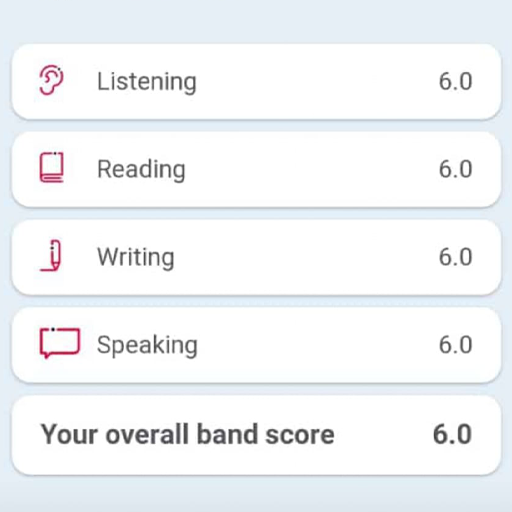The image size is (512, 512).
Task: Click the Speaking 6.0 score value
Action: click(x=455, y=345)
